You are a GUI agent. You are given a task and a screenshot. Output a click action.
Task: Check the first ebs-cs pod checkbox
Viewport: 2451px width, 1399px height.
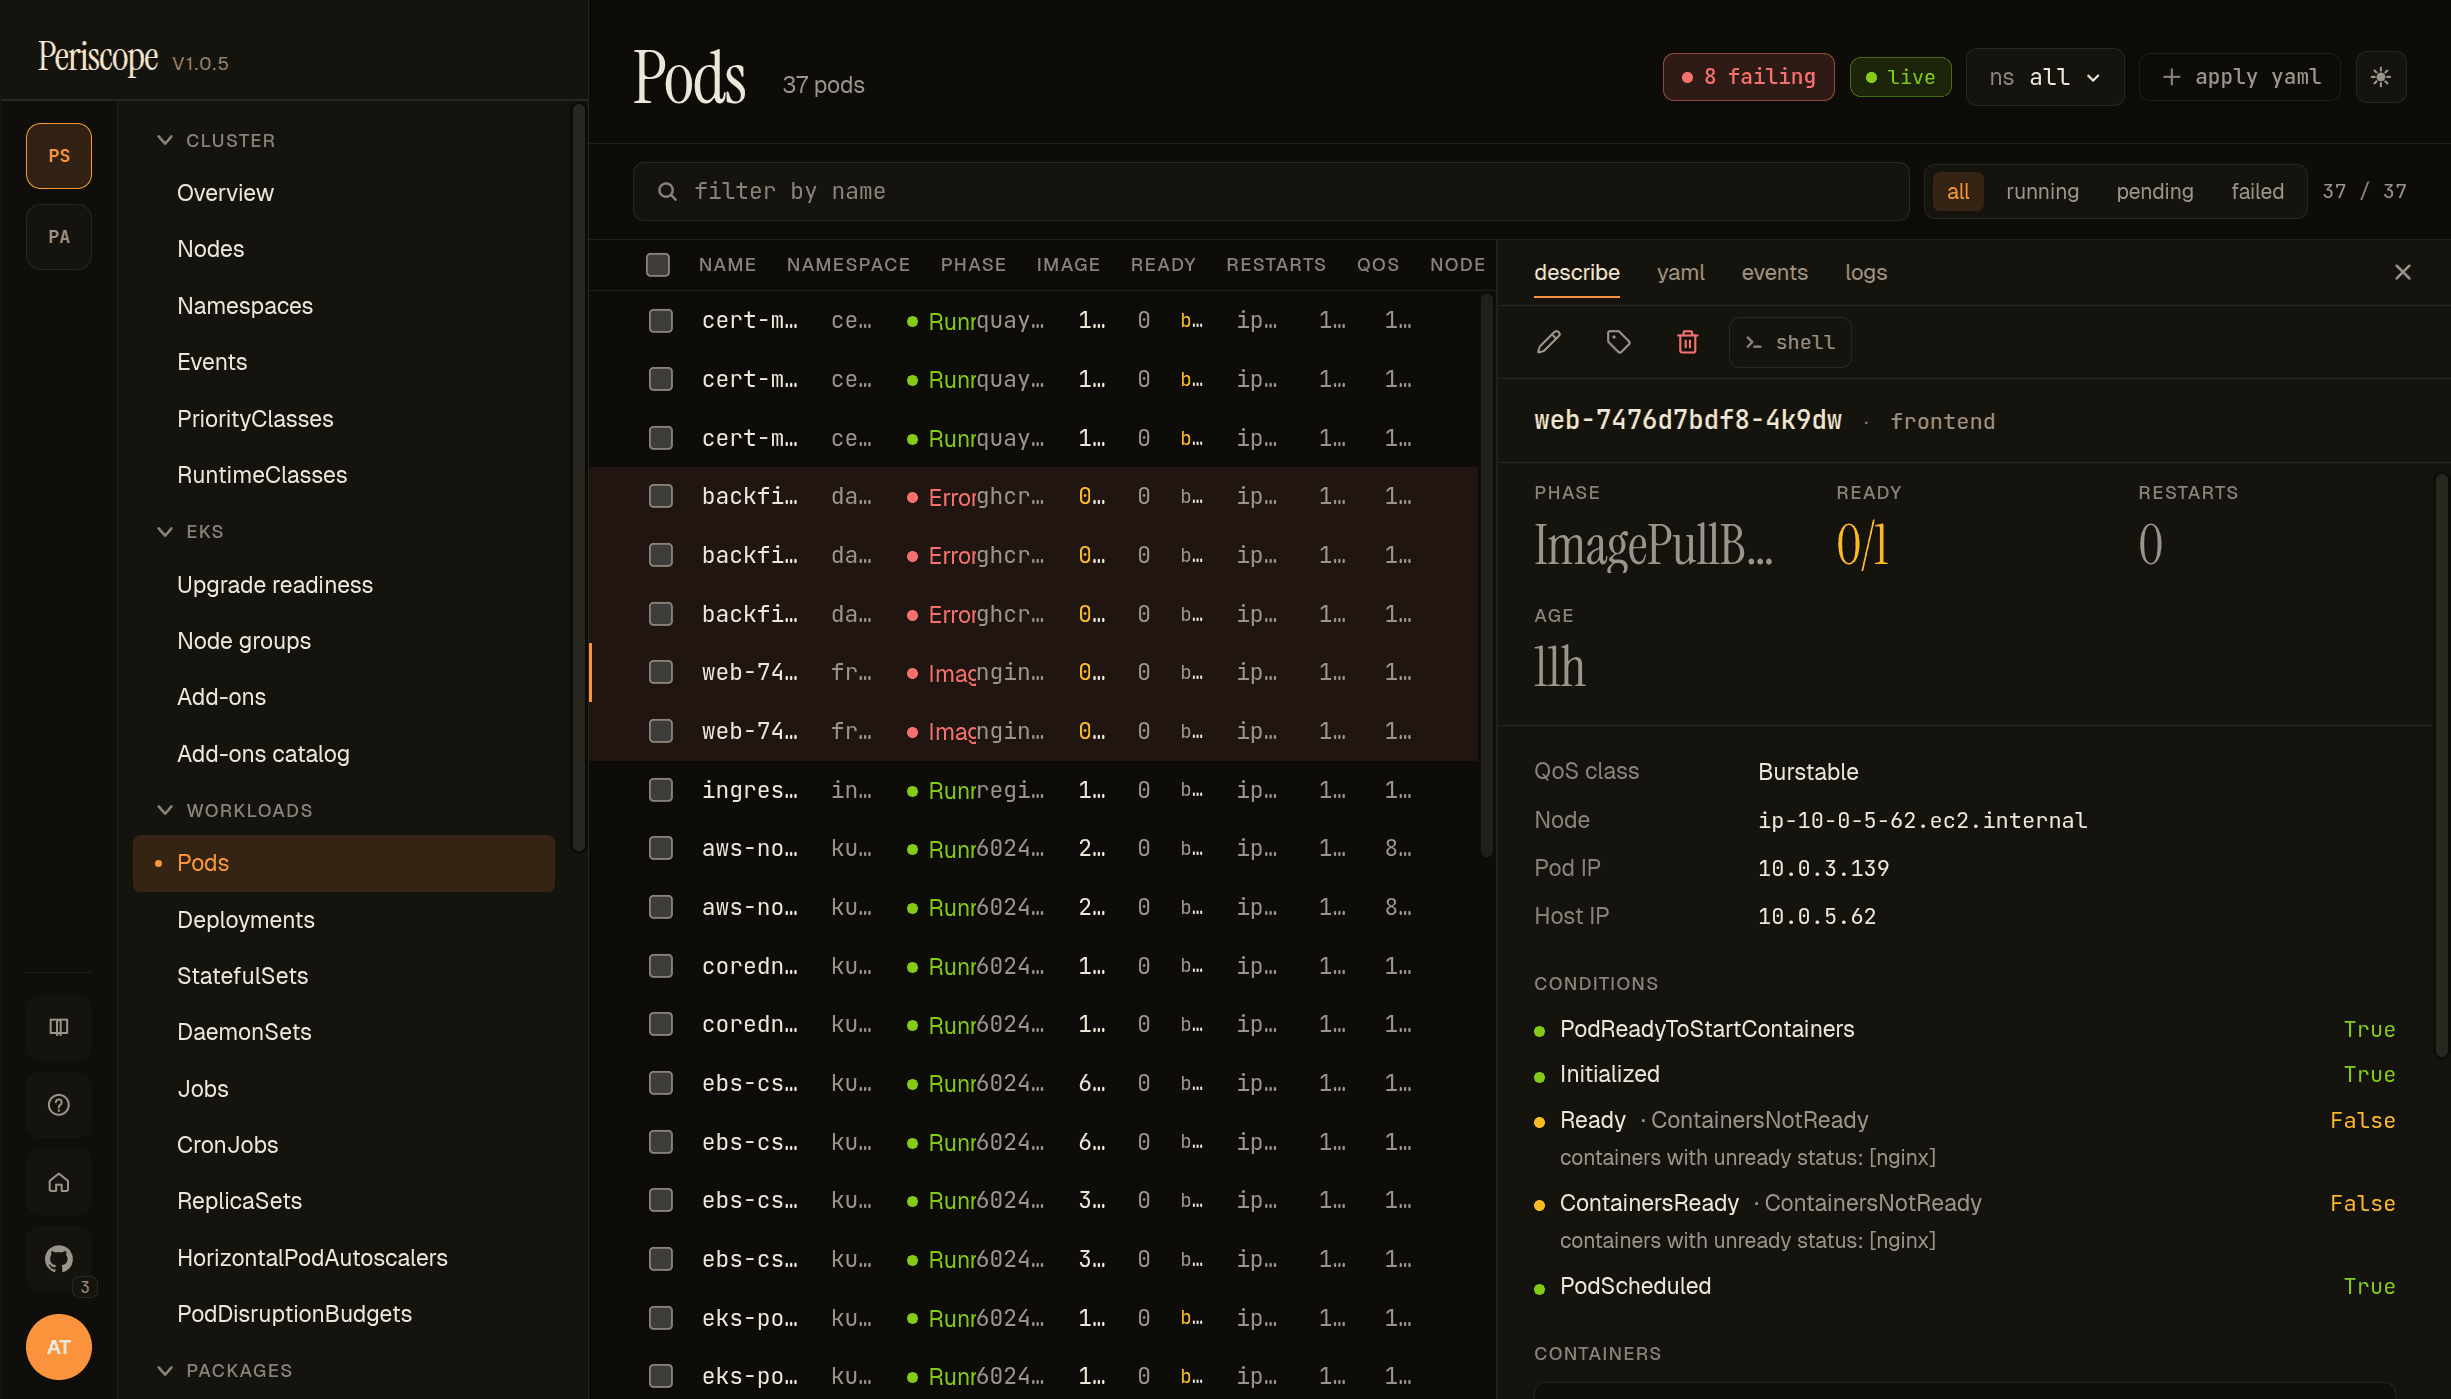661,1083
